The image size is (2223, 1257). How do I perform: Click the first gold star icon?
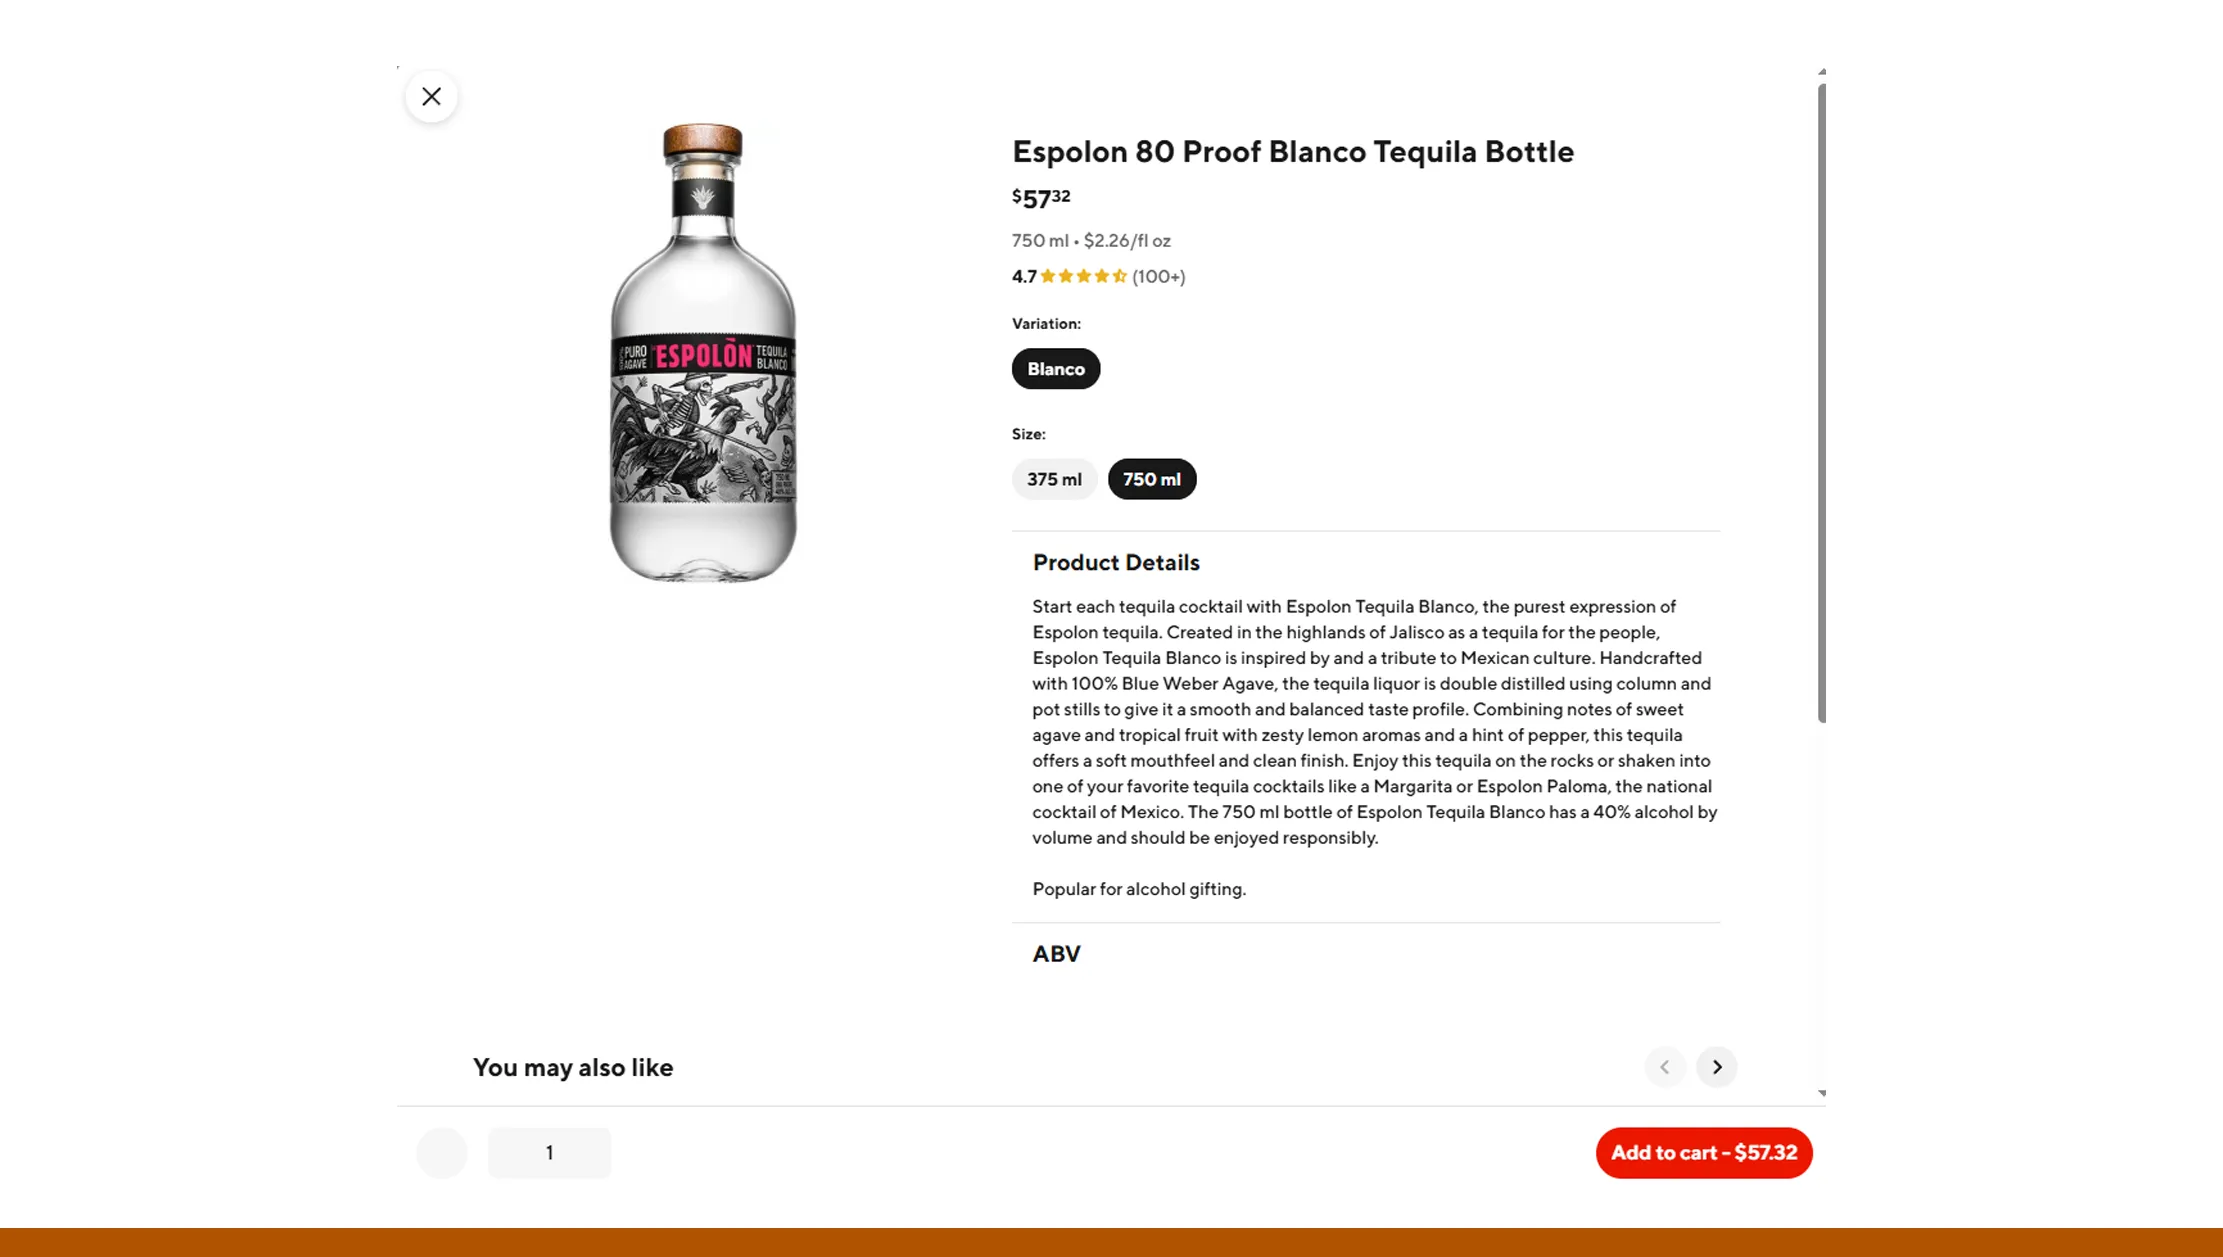[1049, 276]
